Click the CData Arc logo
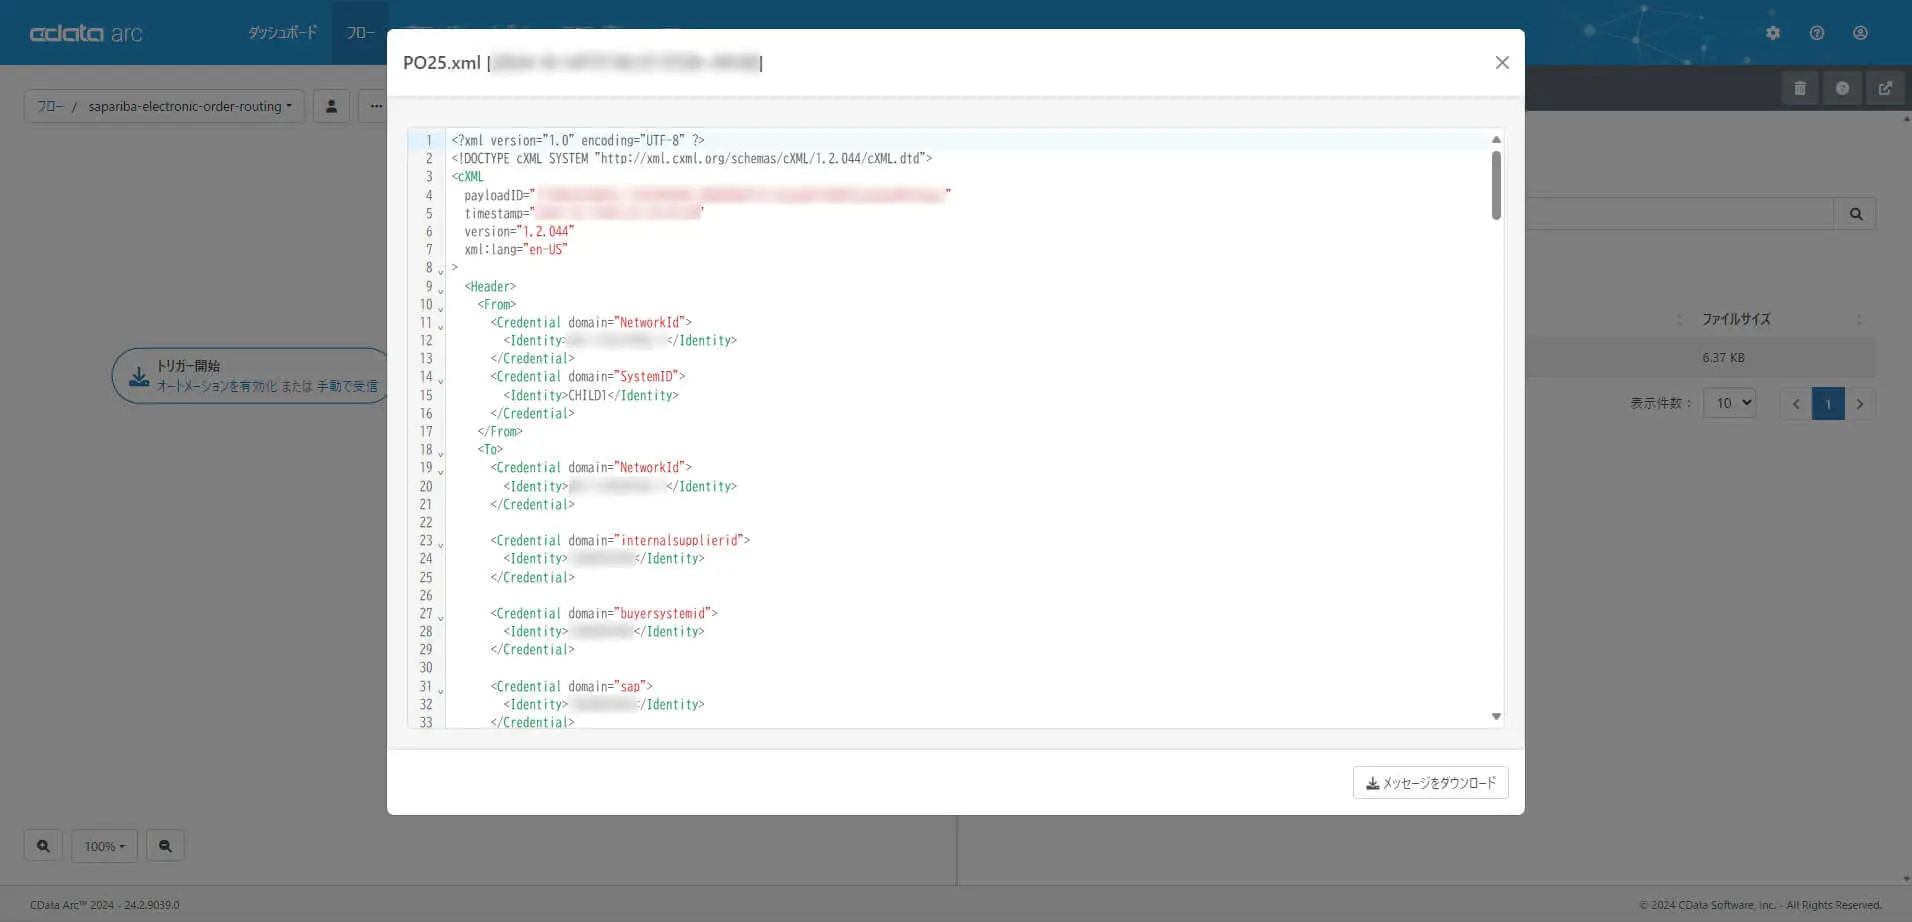1912x922 pixels. click(86, 33)
